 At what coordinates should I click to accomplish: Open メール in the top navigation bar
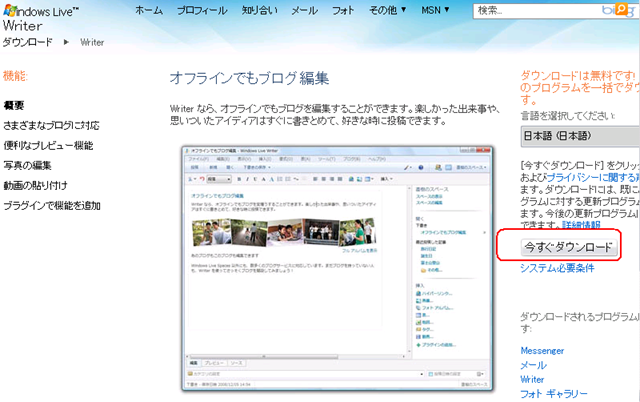(x=304, y=10)
